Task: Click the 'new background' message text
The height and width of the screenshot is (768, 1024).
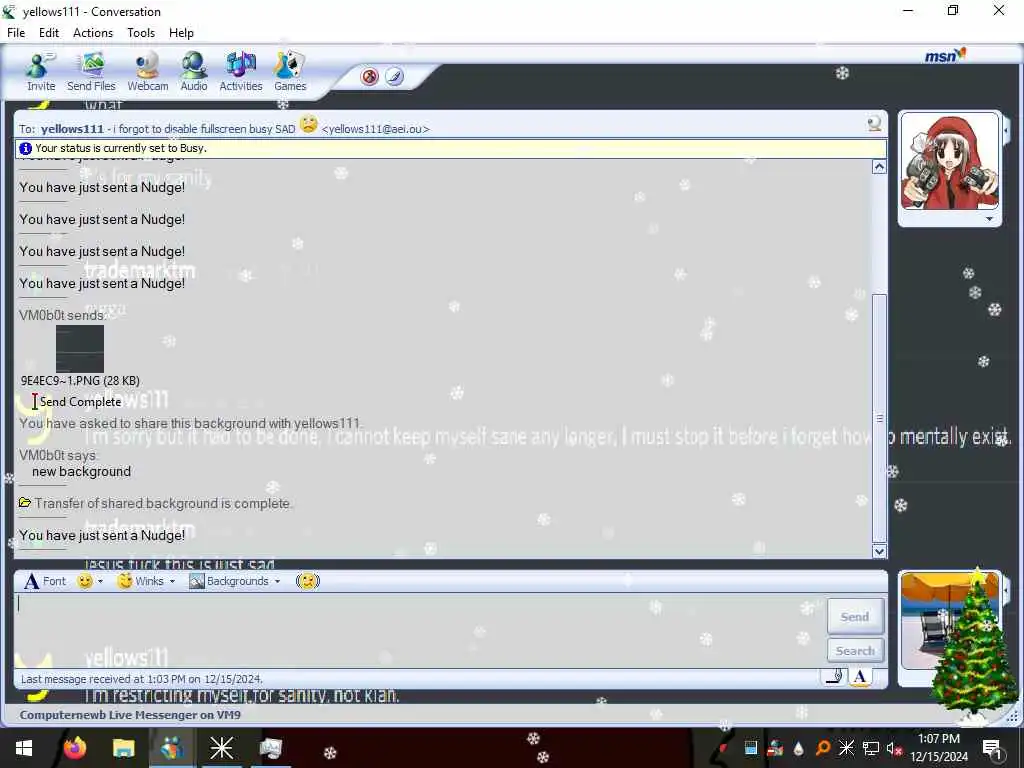Action: [82, 472]
